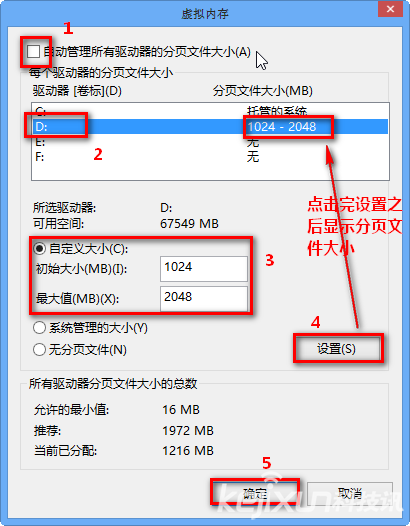Focus the 初始大小(MB) input field
410x526 pixels.
coord(204,268)
